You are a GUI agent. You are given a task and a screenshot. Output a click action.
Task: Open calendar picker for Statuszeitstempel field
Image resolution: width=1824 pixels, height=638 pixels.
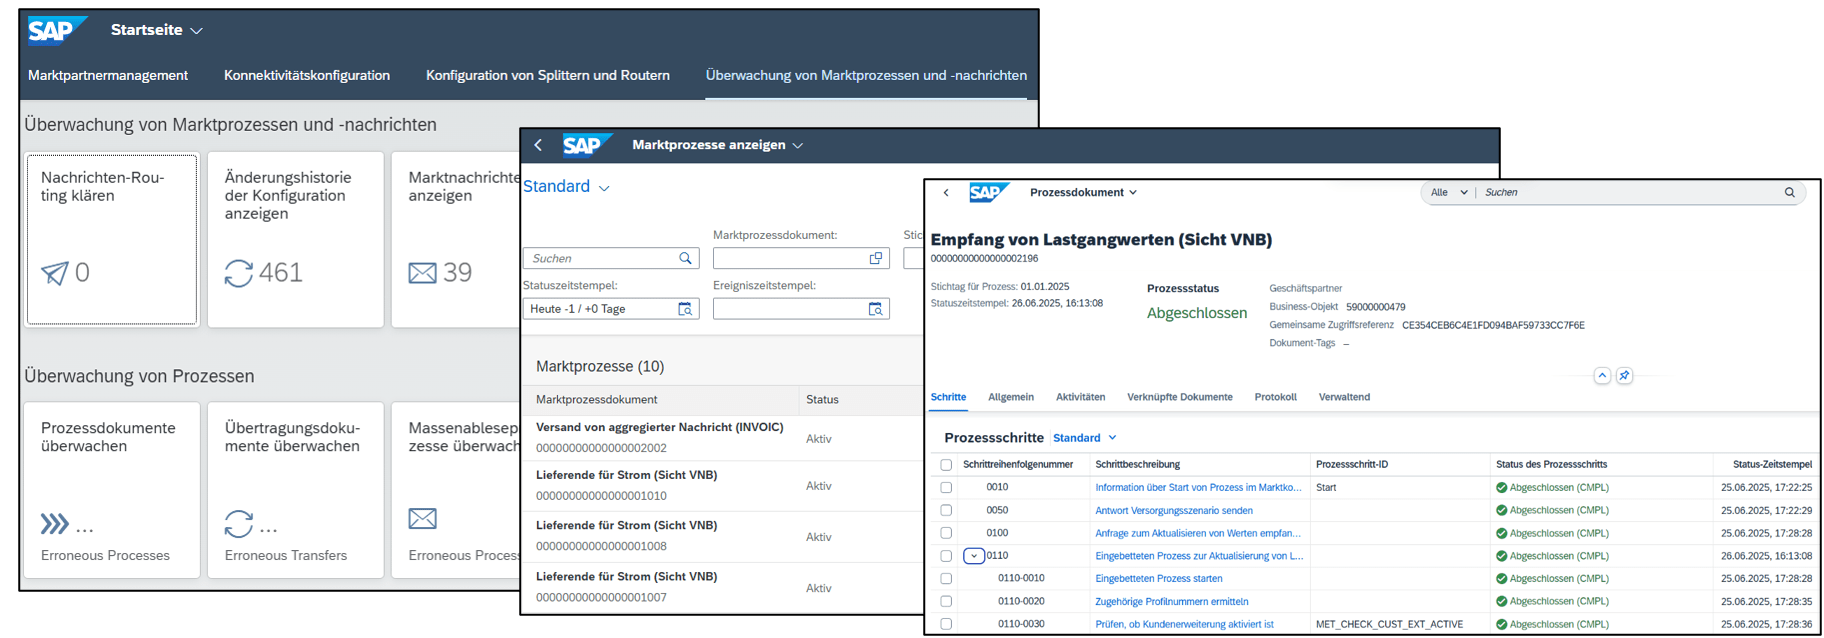click(685, 309)
